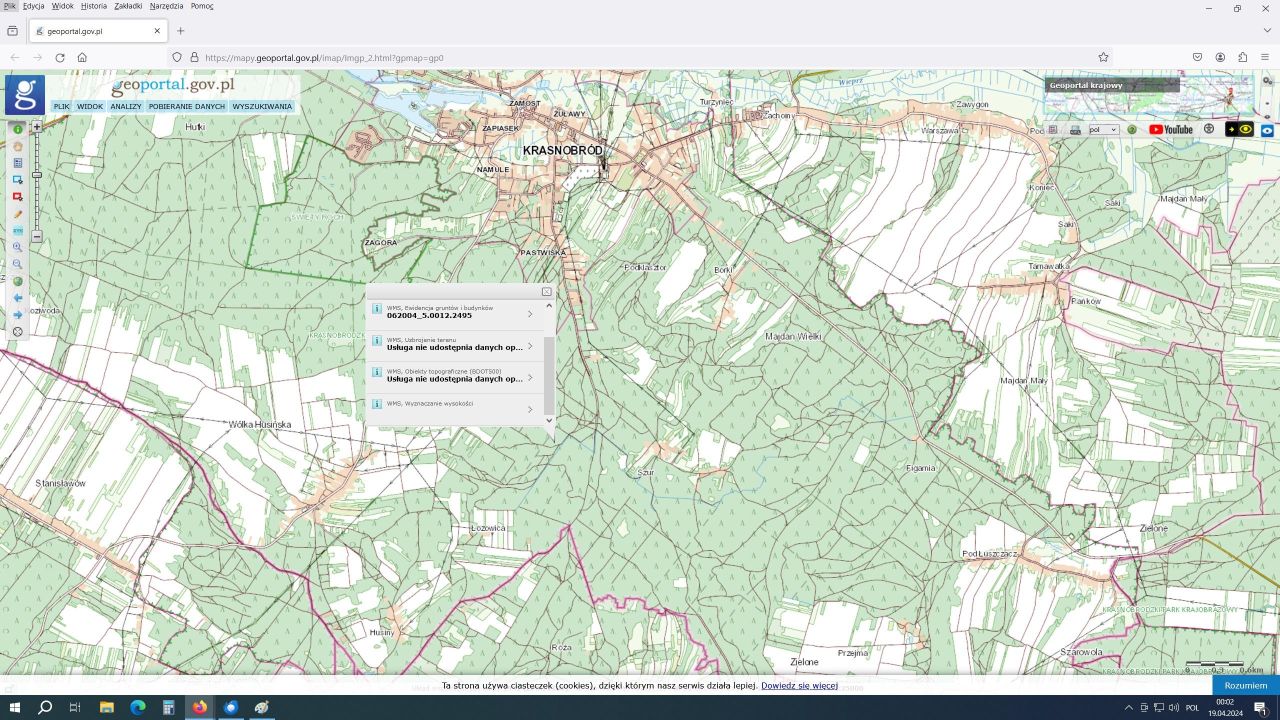The width and height of the screenshot is (1280, 720).
Task: Expand Obiekty topograficzne (BDOT500) result
Action: click(x=530, y=377)
